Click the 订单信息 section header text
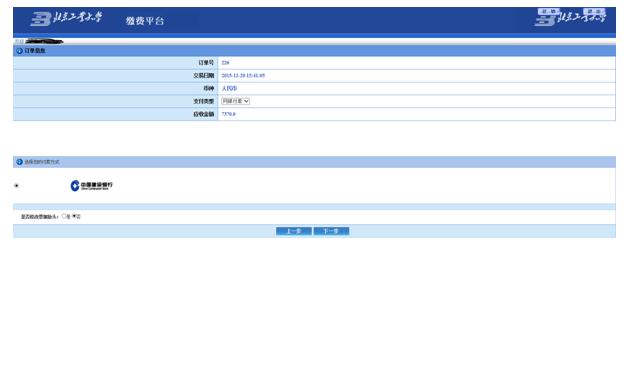634x366 pixels. (35, 51)
